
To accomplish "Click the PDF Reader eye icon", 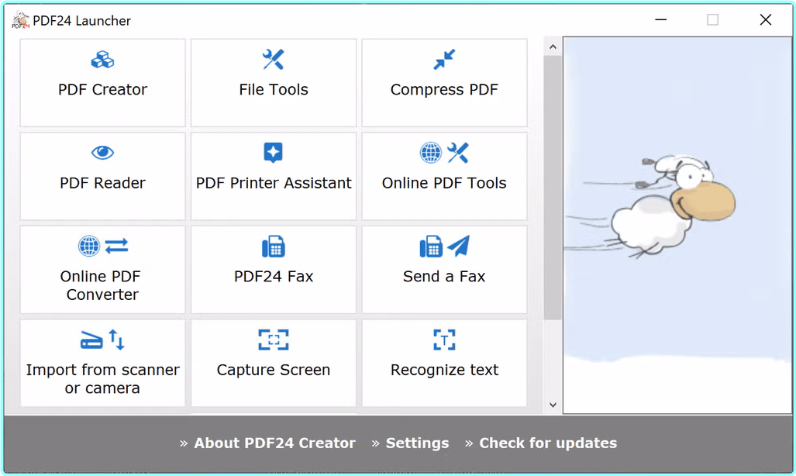I will click(x=103, y=152).
